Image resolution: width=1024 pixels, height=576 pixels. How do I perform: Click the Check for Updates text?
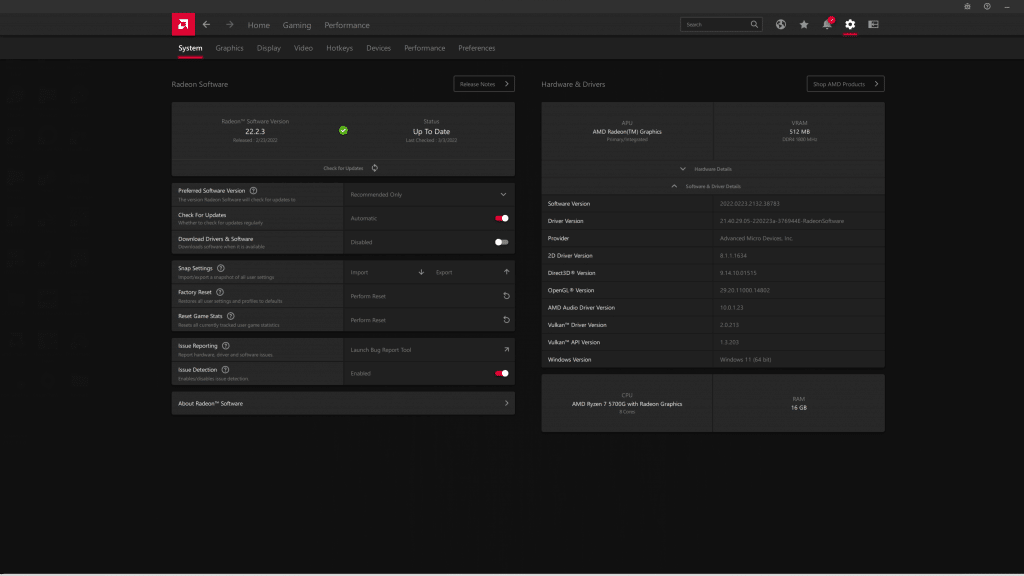343,168
